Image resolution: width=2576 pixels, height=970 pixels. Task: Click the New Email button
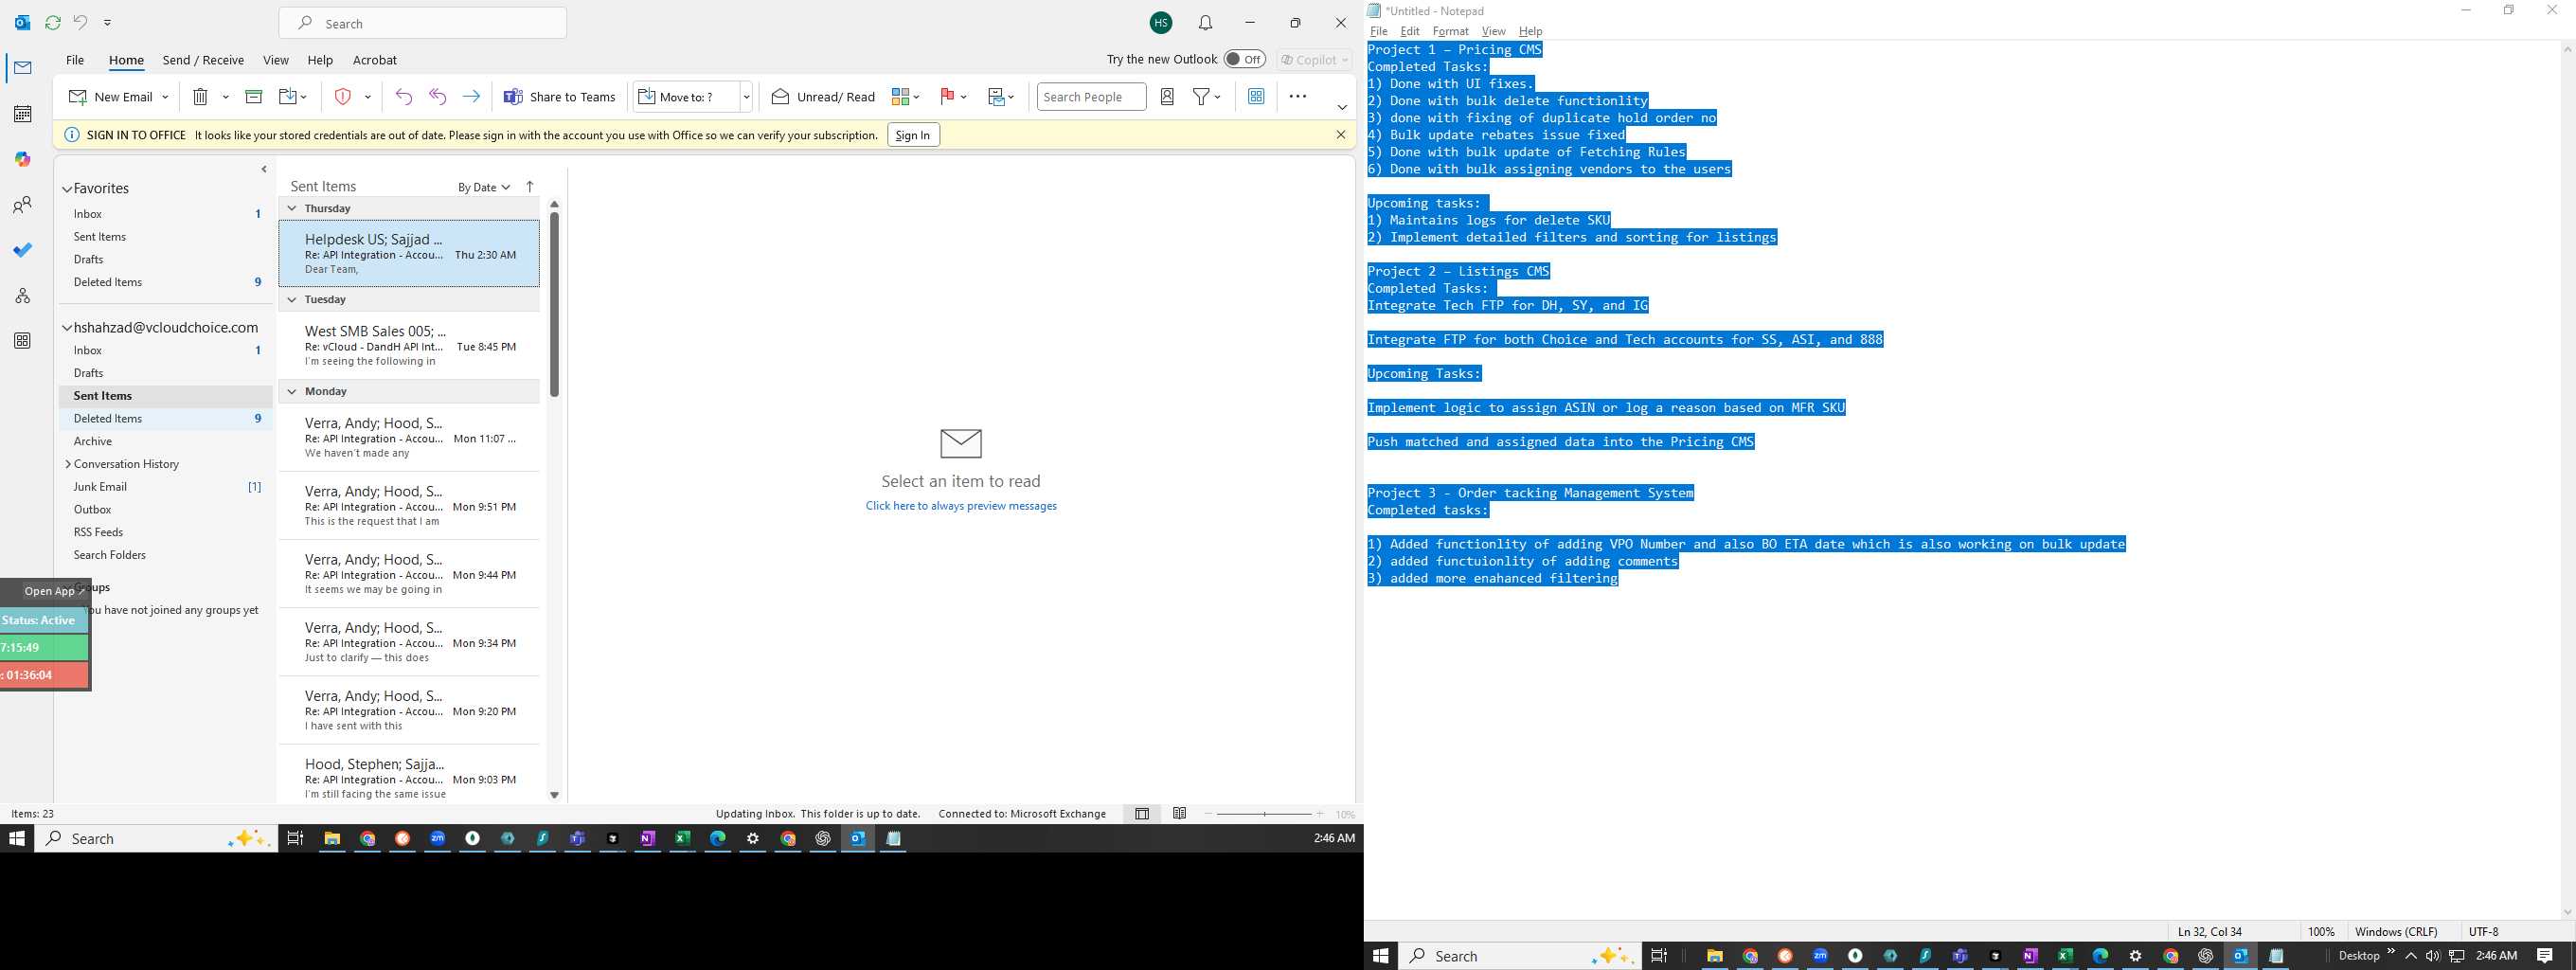111,97
